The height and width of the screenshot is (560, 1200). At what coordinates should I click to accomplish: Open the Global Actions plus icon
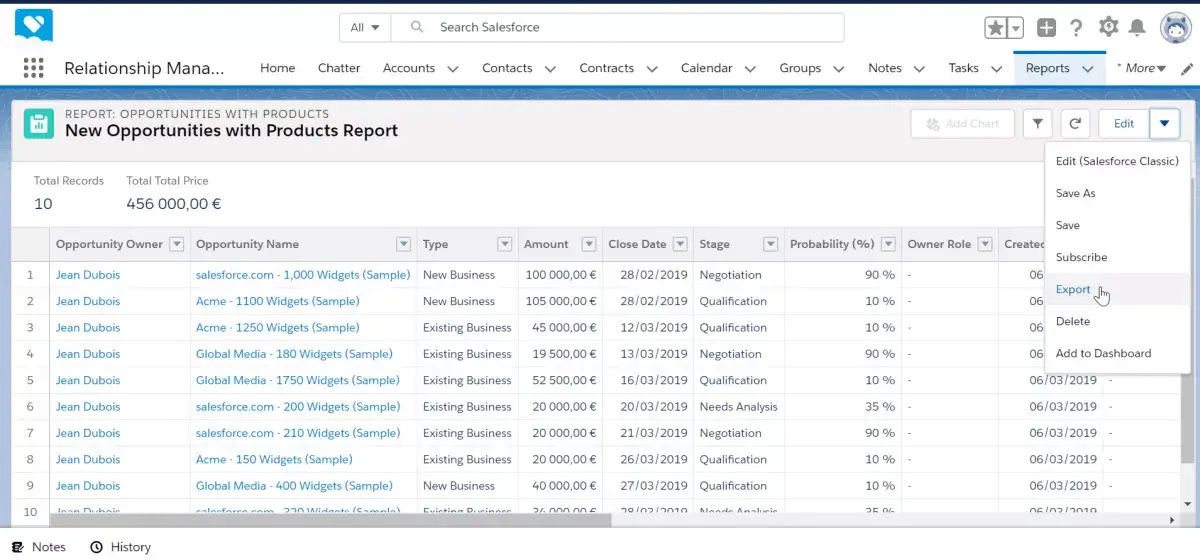coord(1046,28)
